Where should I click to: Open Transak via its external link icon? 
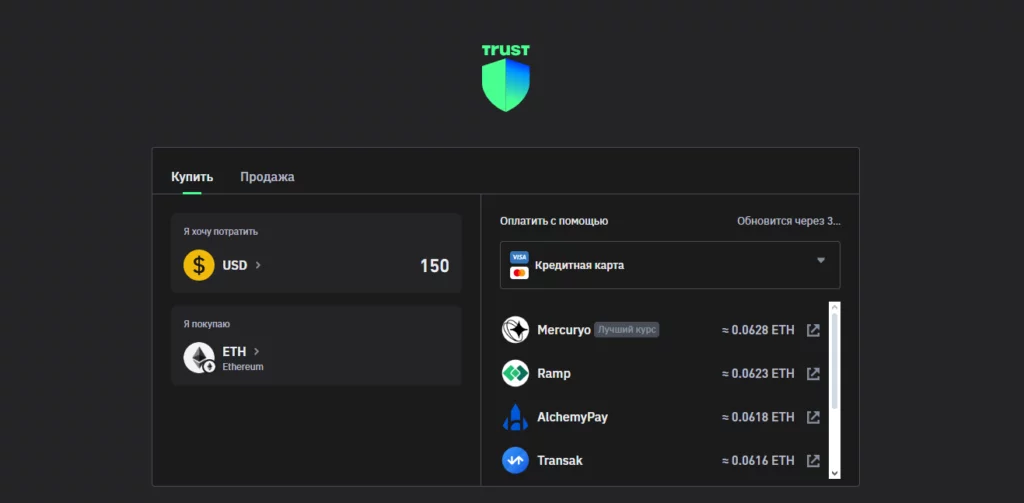pos(813,461)
